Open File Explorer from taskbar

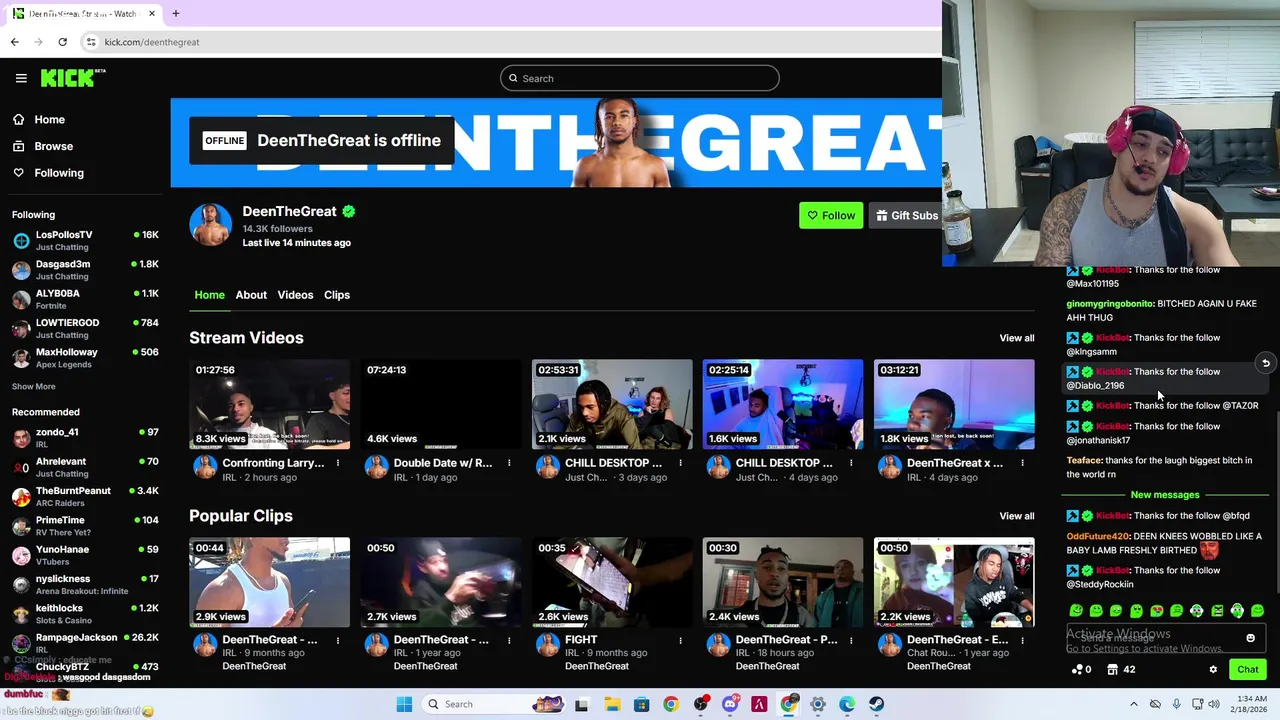pyautogui.click(x=612, y=704)
